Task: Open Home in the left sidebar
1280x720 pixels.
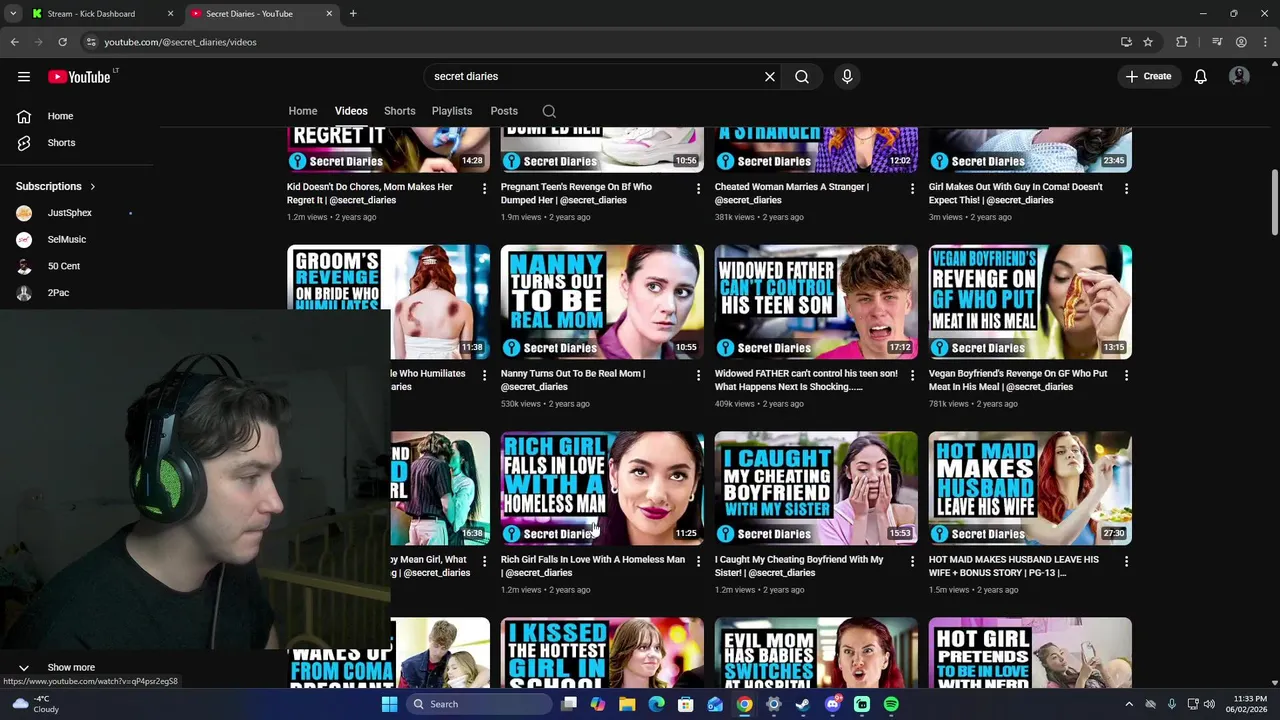Action: tap(61, 116)
